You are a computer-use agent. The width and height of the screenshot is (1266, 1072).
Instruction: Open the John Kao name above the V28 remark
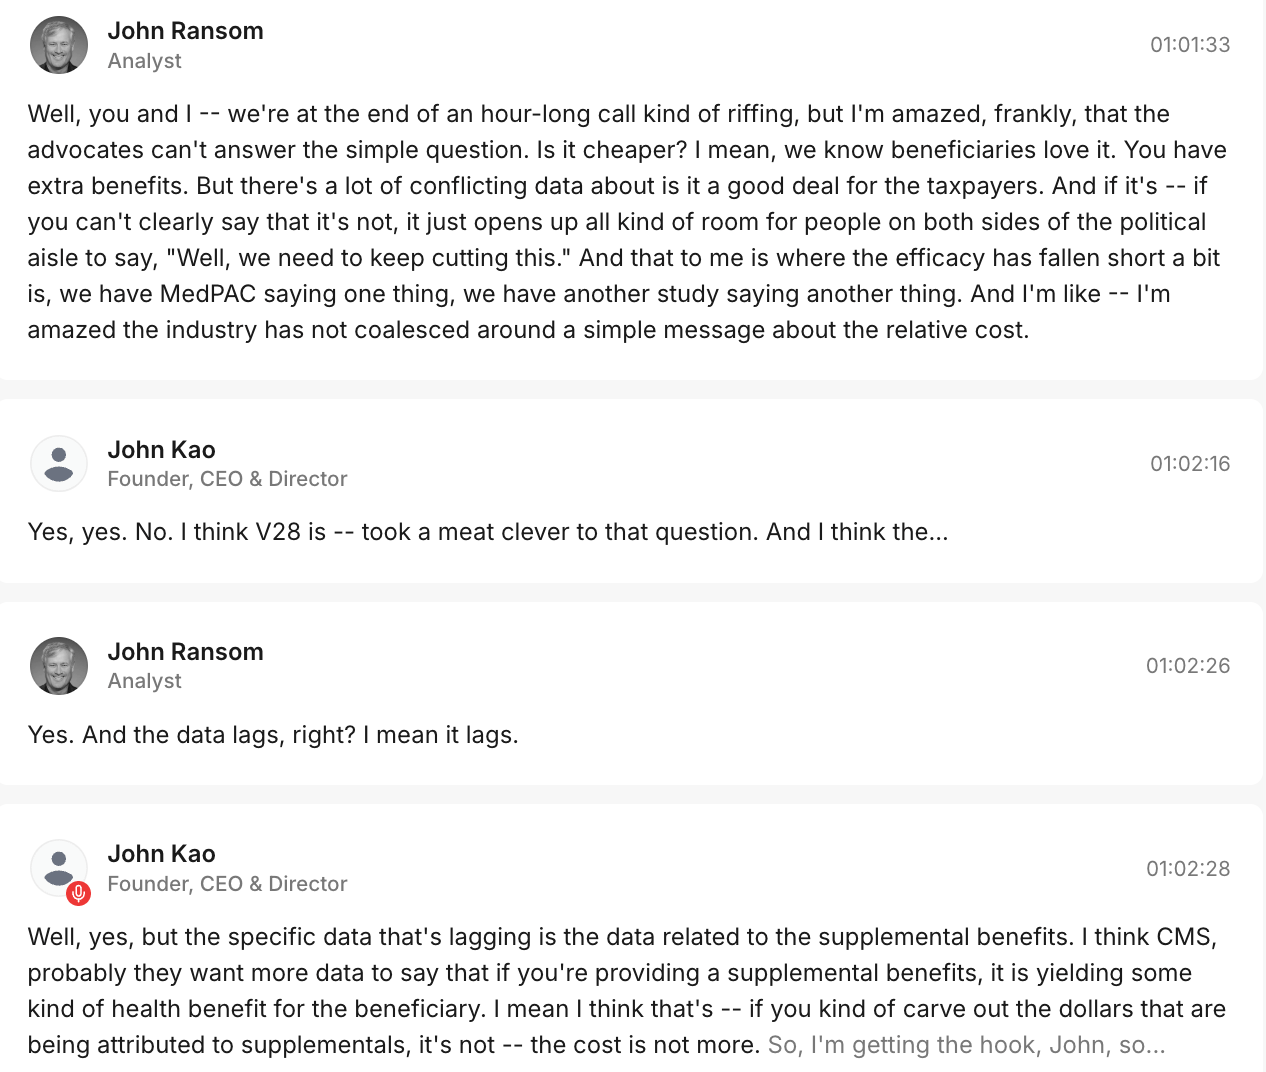[x=161, y=450]
